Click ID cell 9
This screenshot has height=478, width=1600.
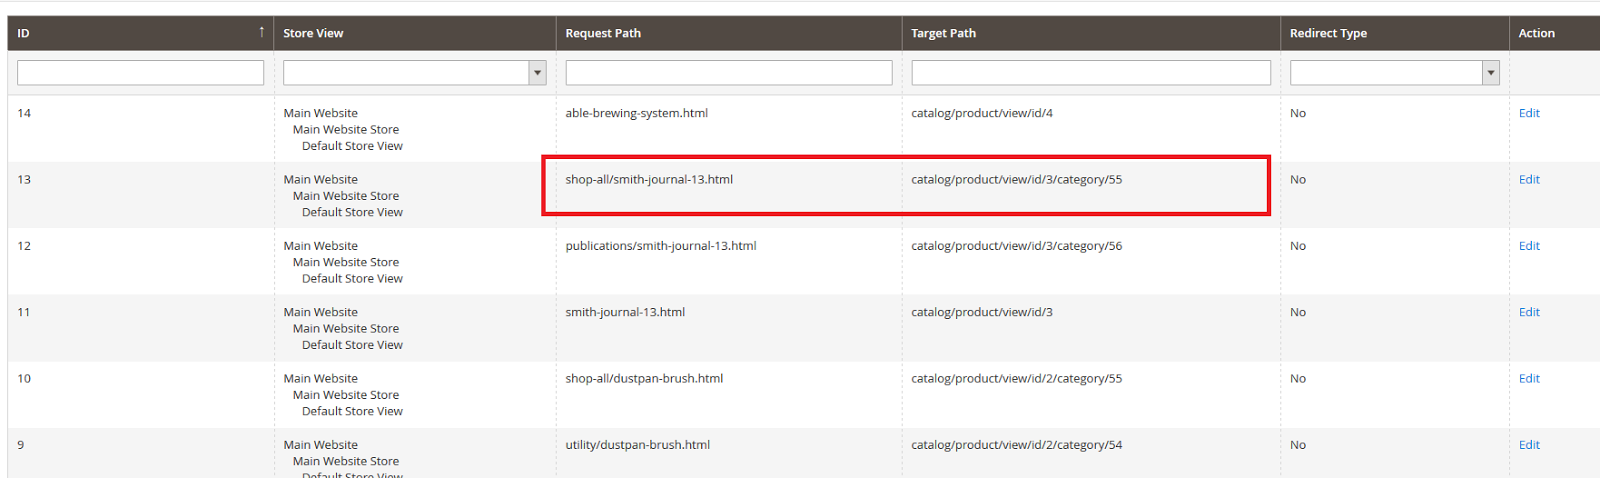21,445
